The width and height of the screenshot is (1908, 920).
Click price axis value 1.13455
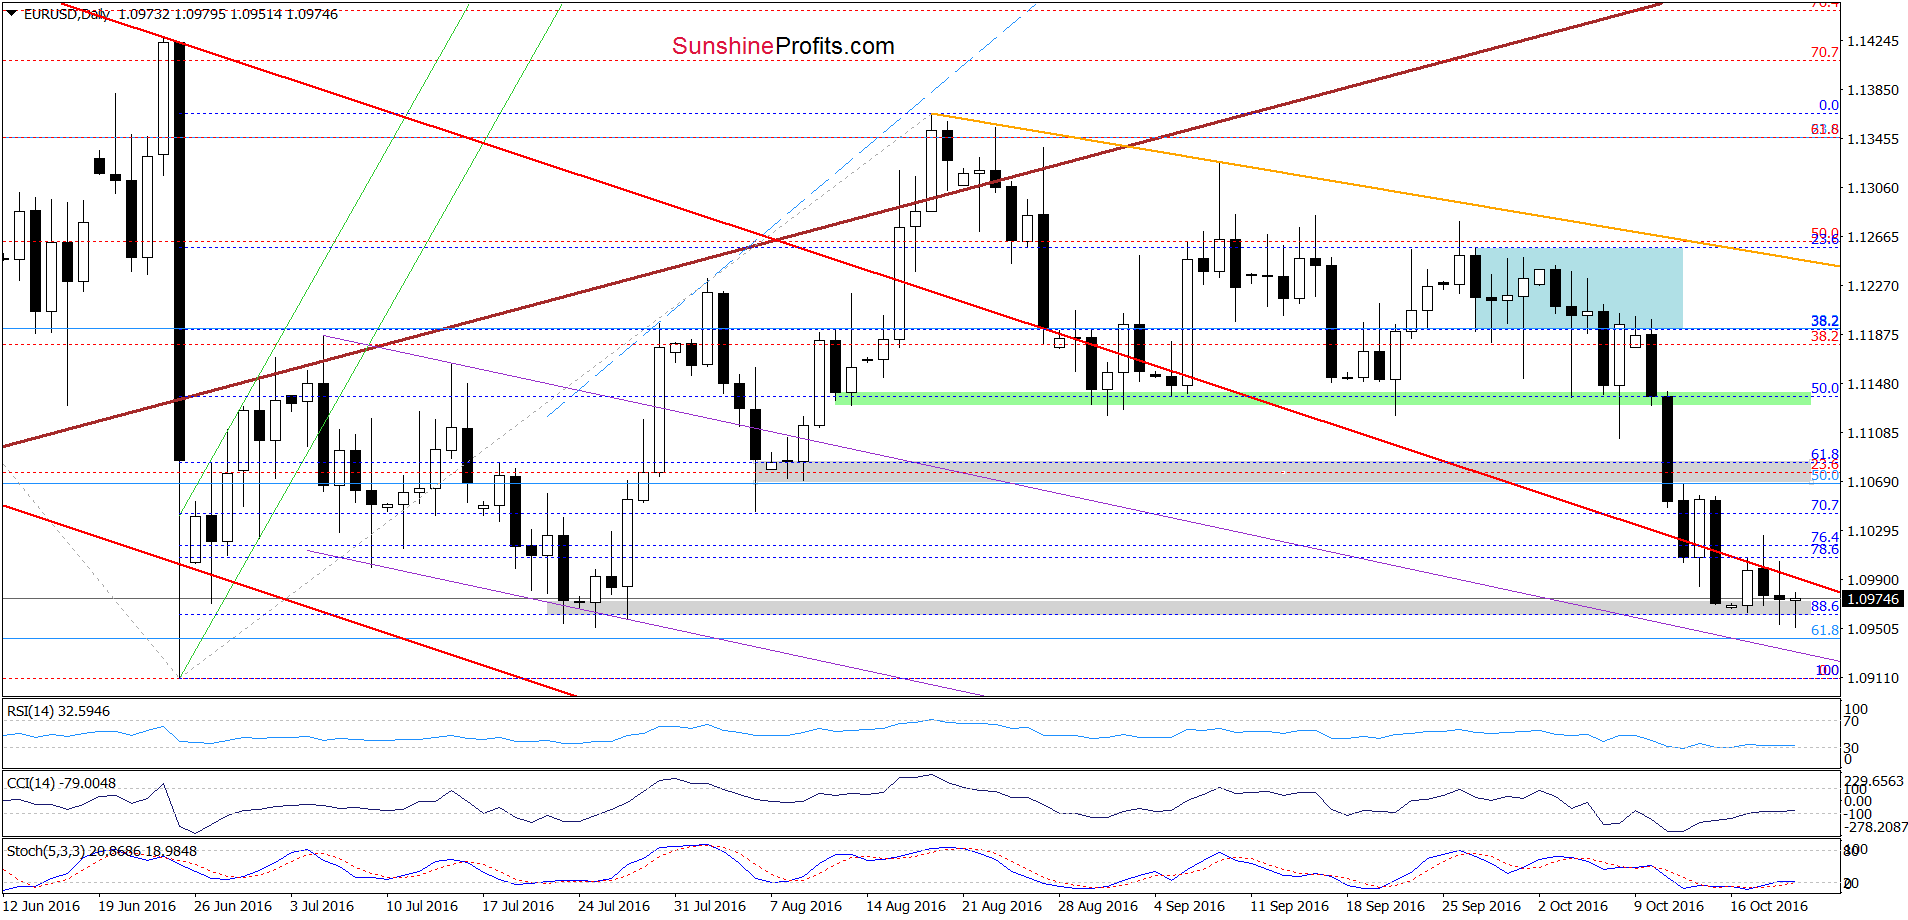pyautogui.click(x=1872, y=139)
